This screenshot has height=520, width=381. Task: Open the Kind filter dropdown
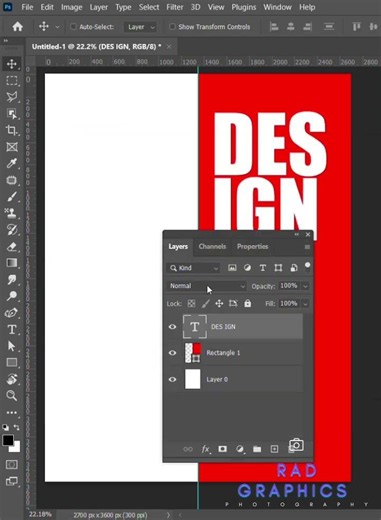[193, 268]
